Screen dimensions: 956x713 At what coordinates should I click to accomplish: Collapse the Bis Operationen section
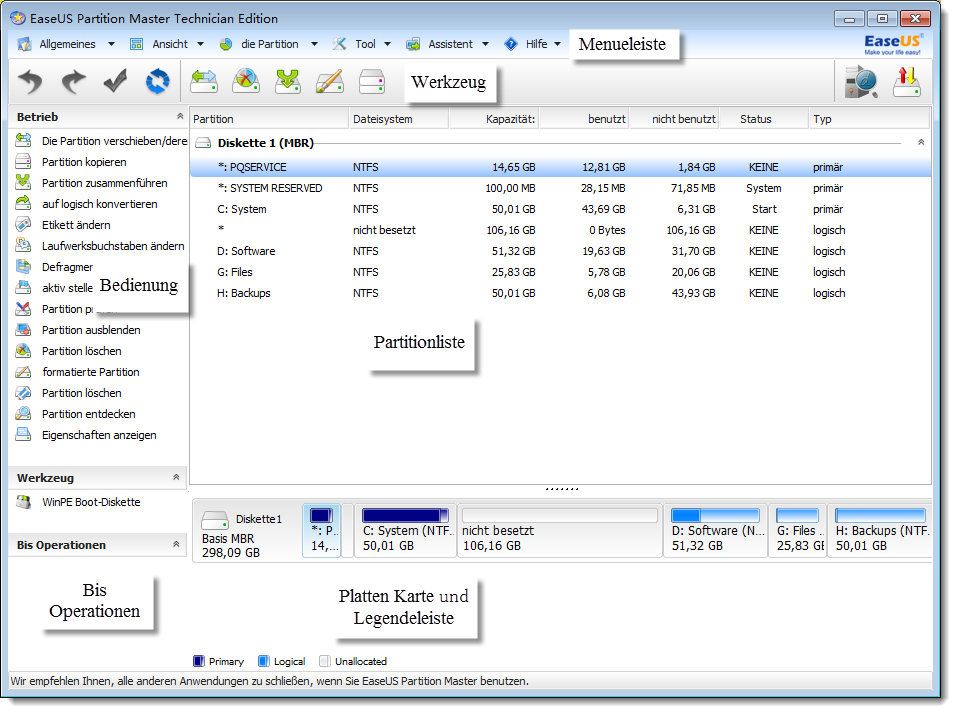click(x=177, y=545)
